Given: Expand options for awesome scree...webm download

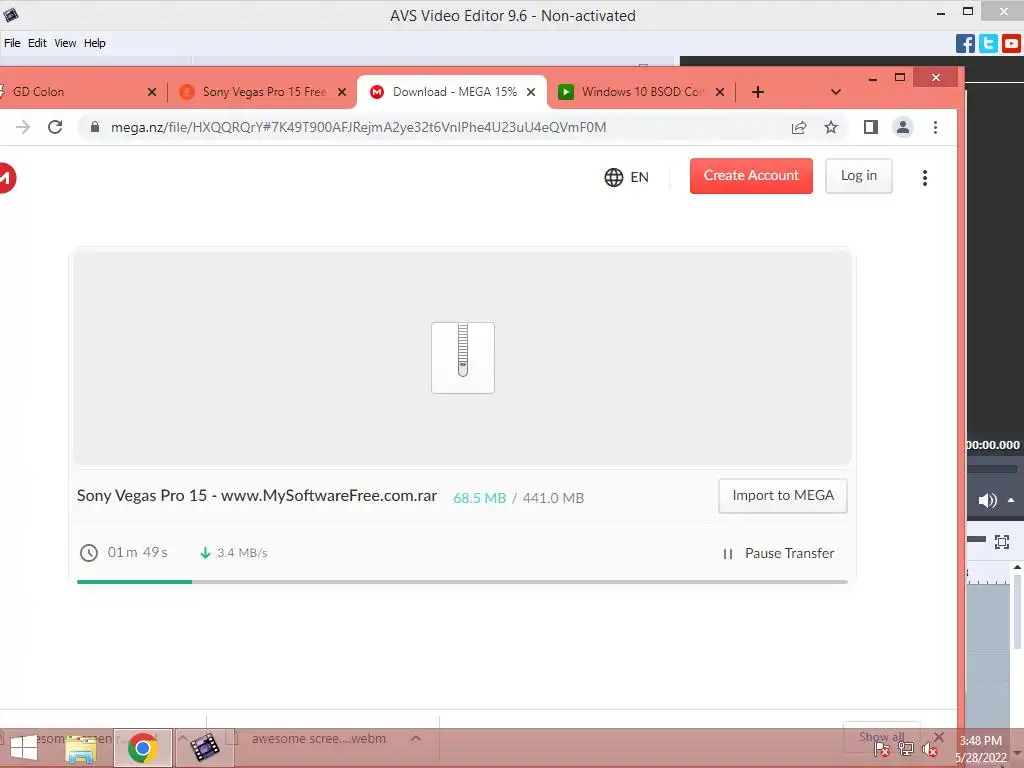Looking at the screenshot, I should pos(415,739).
